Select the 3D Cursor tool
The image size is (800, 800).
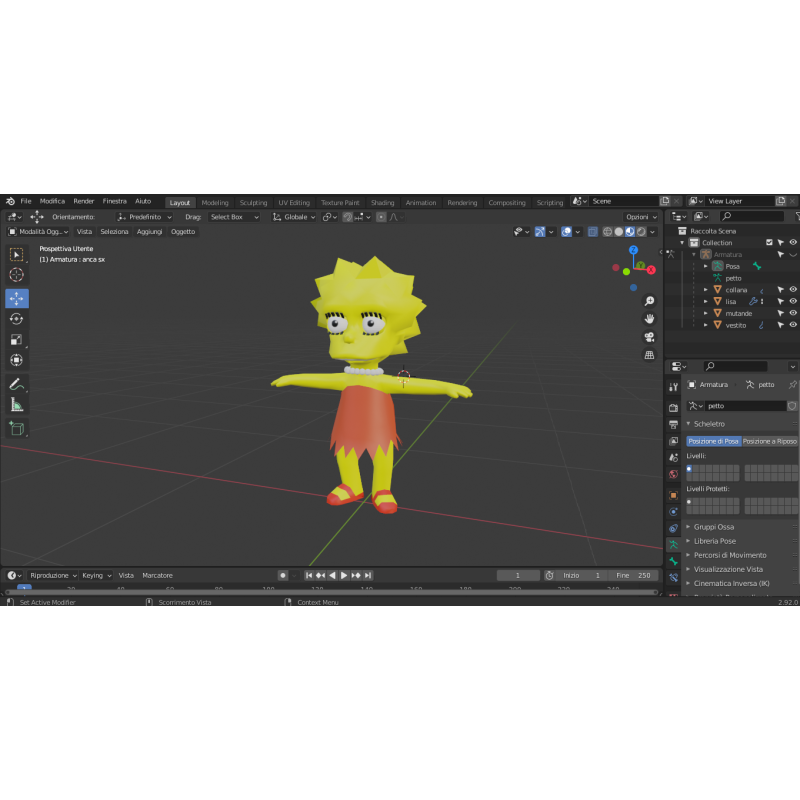coord(16,274)
